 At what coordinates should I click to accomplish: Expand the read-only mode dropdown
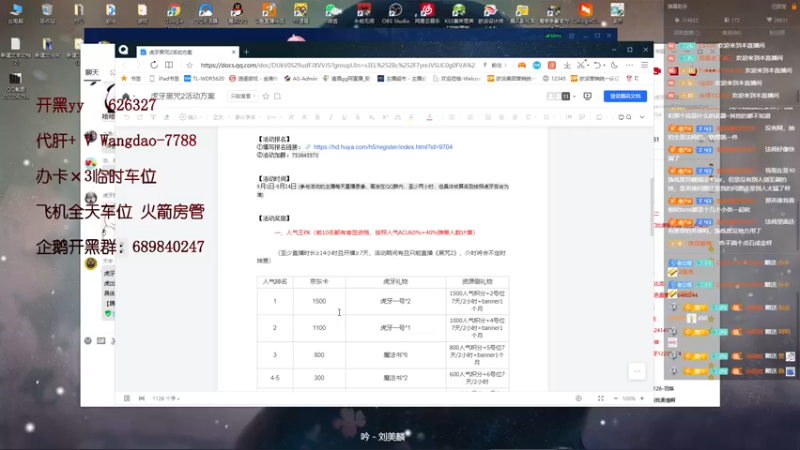[242, 96]
